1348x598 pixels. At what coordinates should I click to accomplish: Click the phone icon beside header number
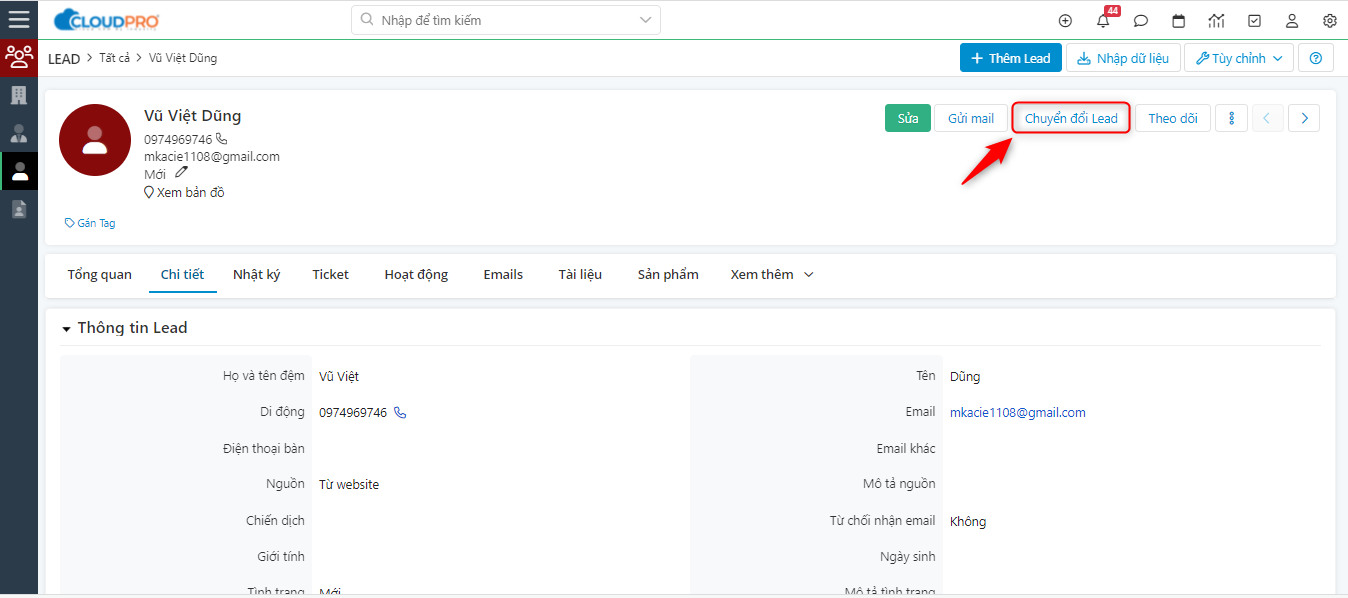tap(222, 139)
